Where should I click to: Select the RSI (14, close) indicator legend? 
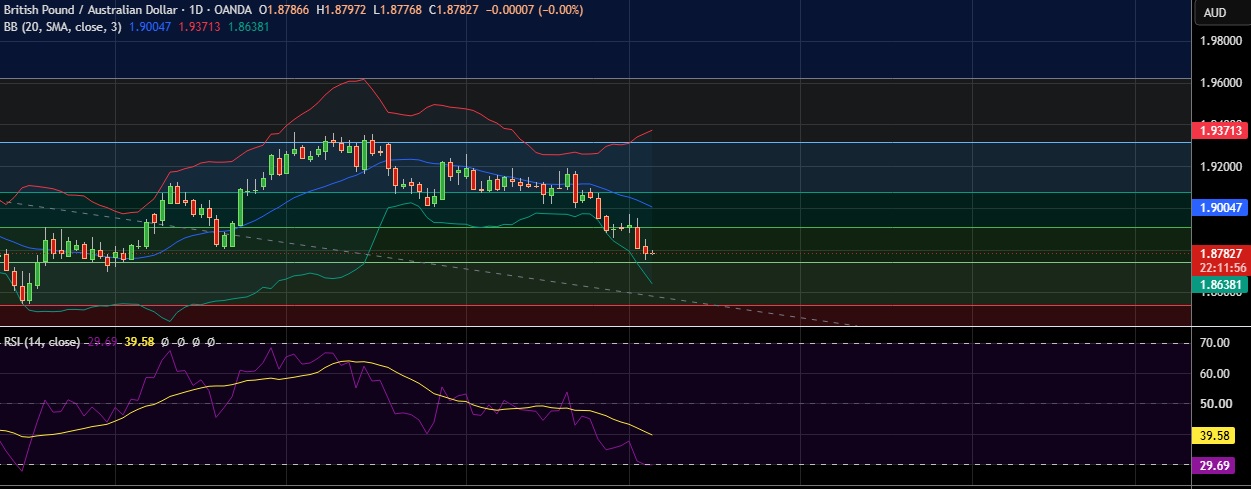pos(42,342)
